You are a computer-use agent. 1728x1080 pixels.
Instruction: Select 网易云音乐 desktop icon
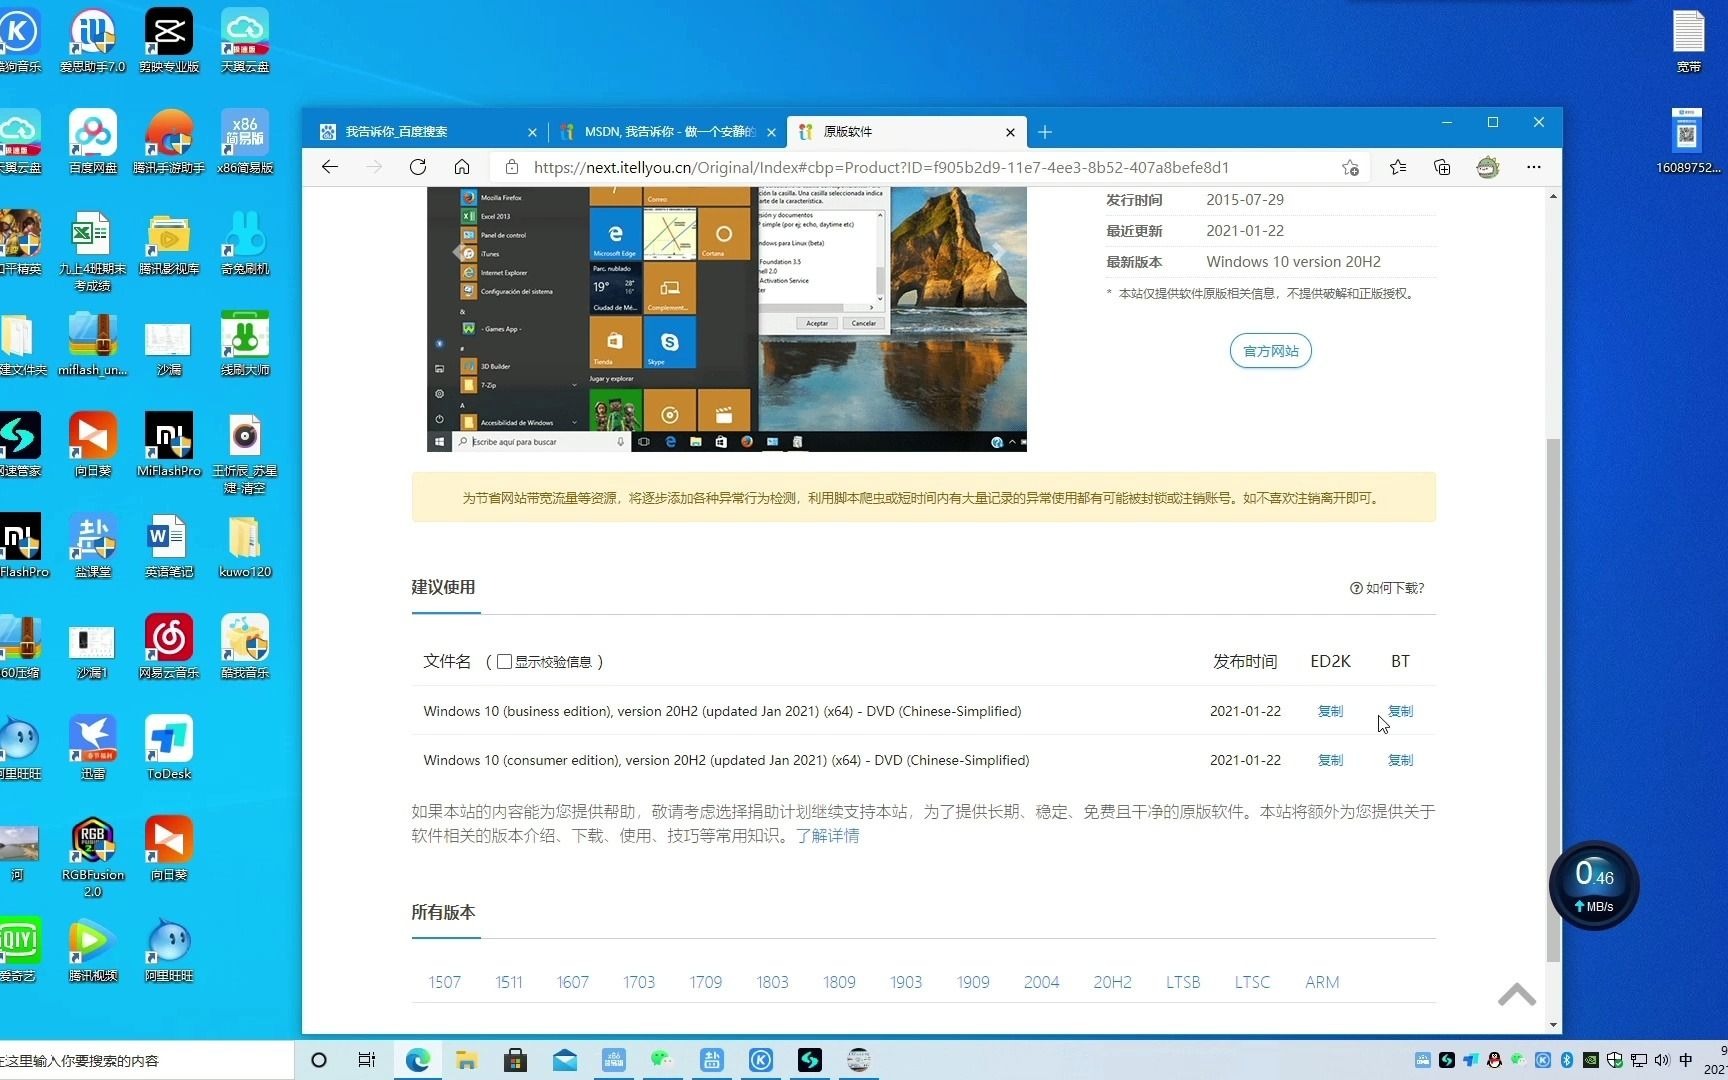point(169,647)
